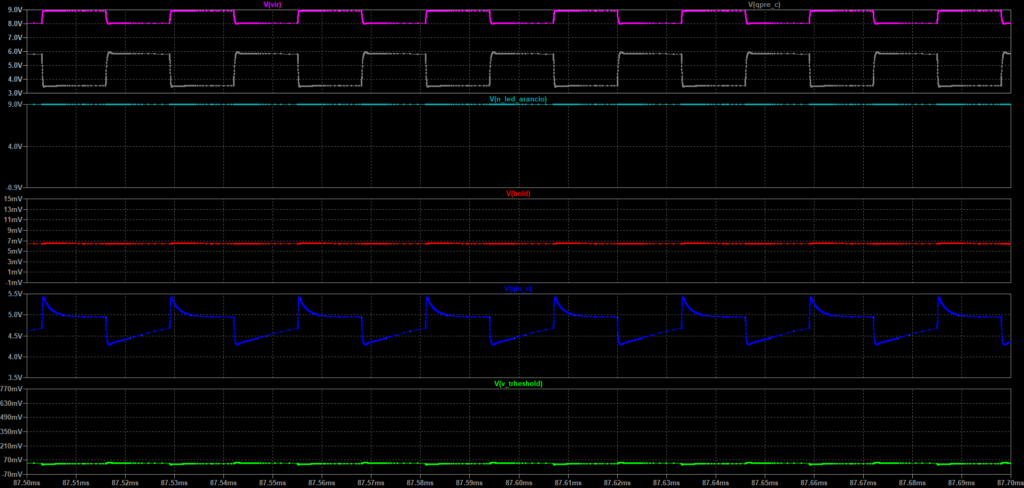Click the 210mV axis label
This screenshot has height=488, width=1024.
pos(12,446)
